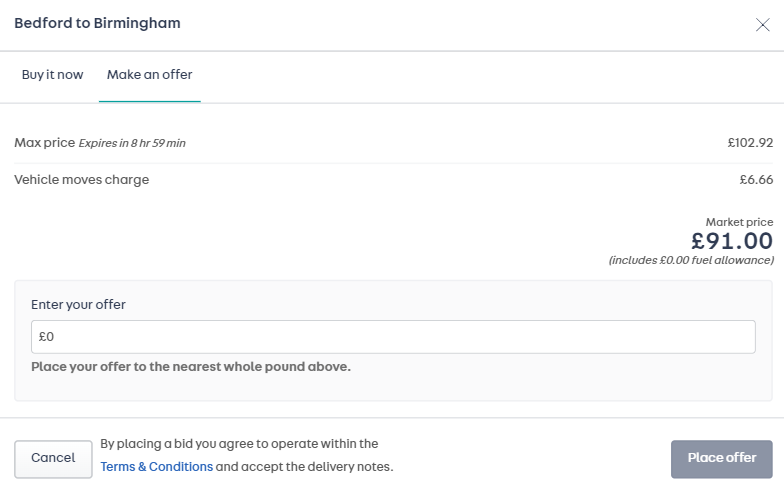The image size is (784, 500).
Task: Click the bid agreement text beside Cancel
Action: click(x=239, y=444)
